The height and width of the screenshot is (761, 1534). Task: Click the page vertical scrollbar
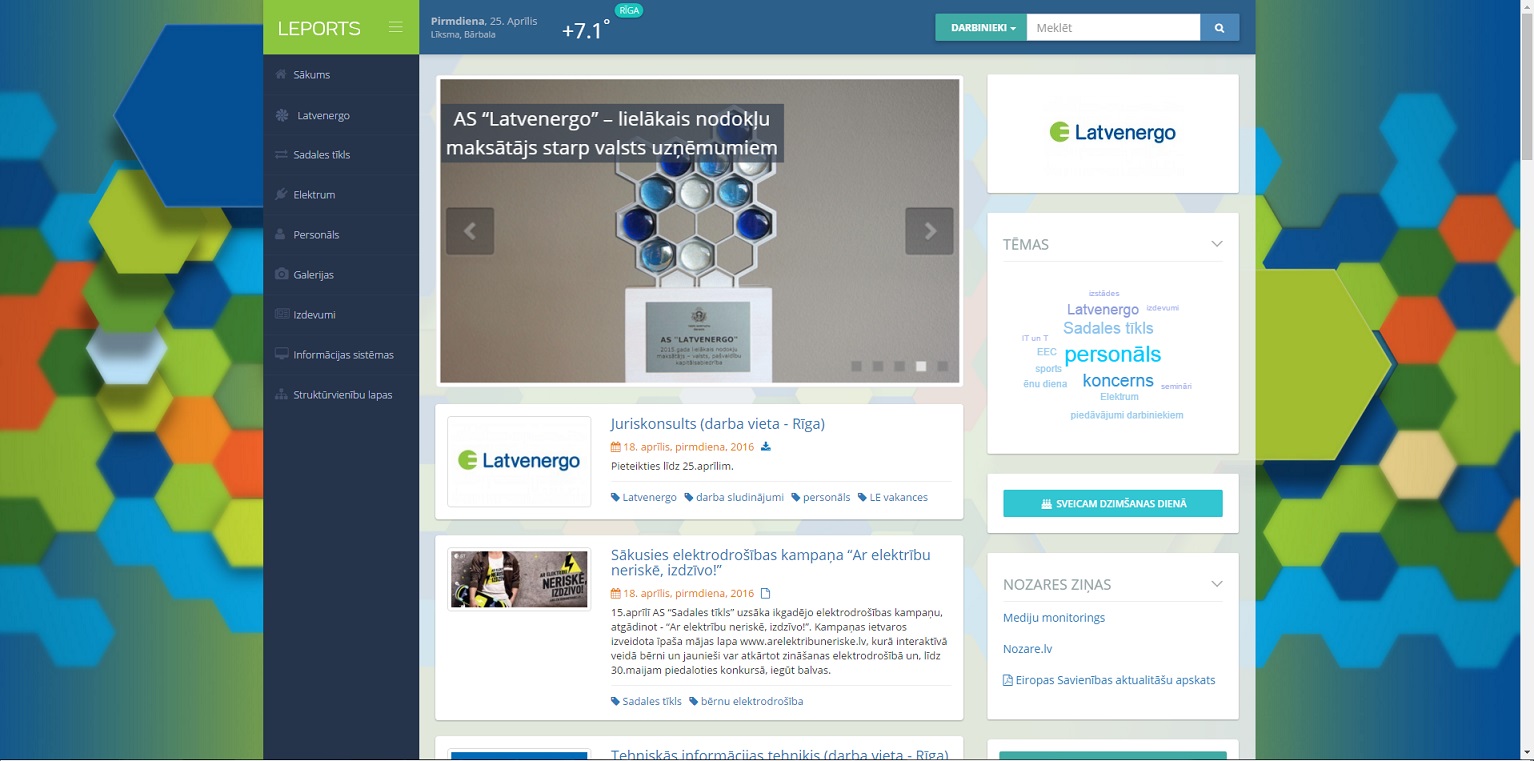1526,380
